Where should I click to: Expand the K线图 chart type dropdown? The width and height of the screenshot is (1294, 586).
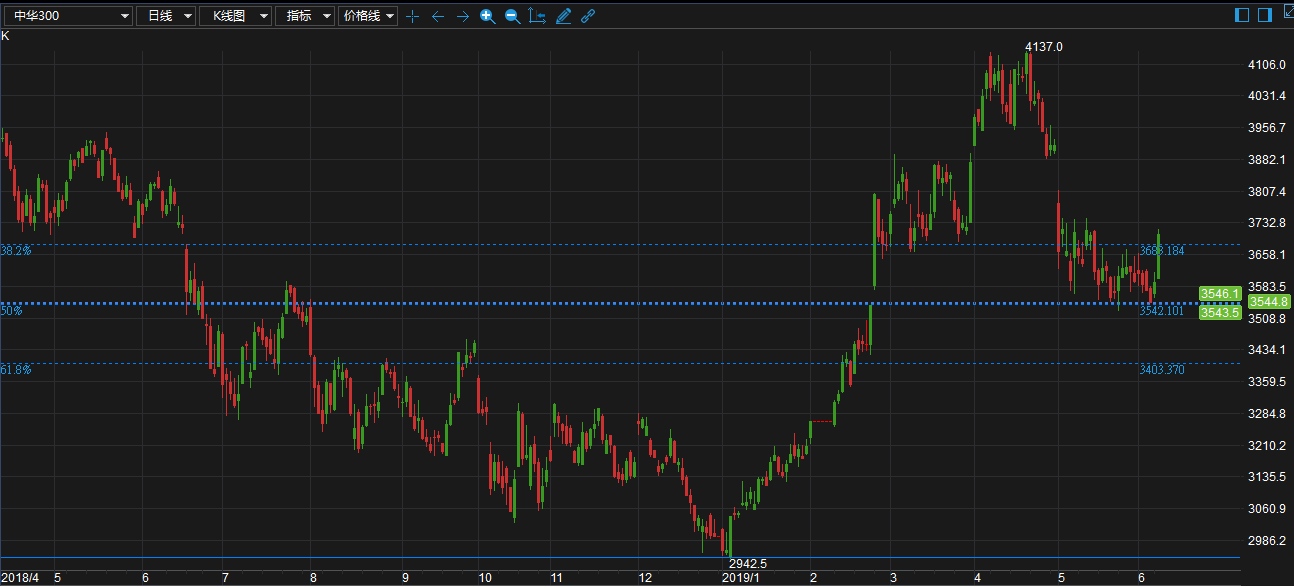(235, 16)
